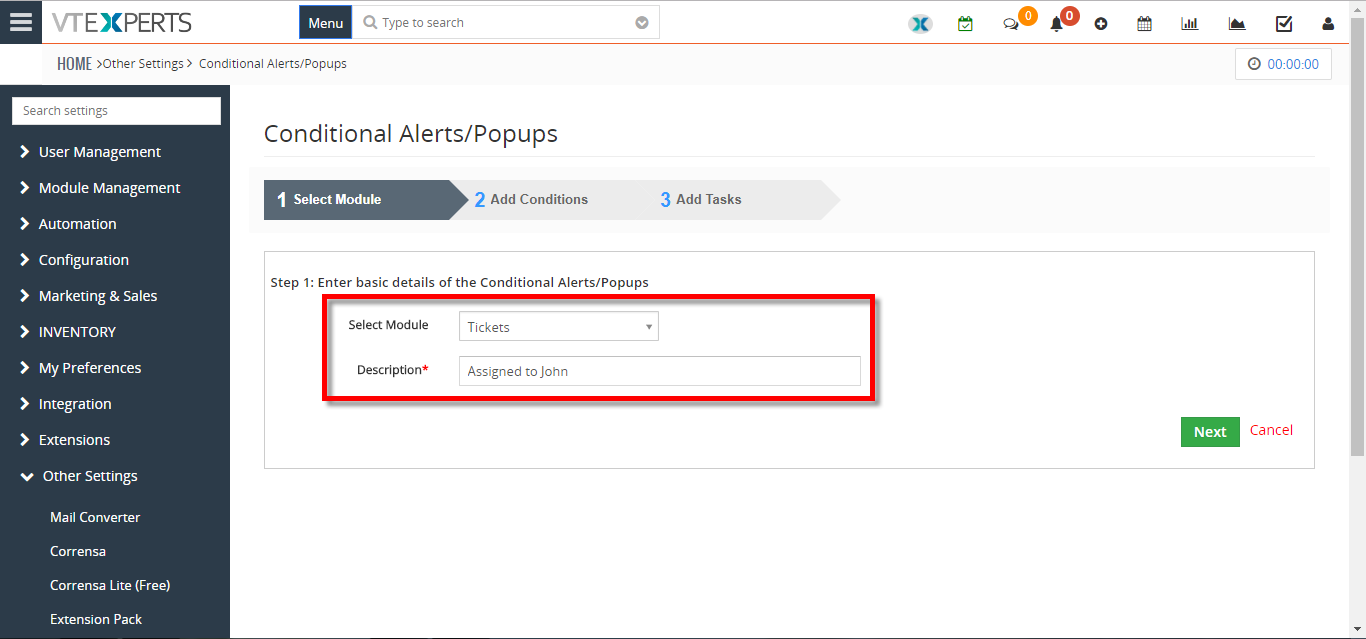Screen dimensions: 1366x639
Task: Open the Select Module Tickets dropdown
Action: click(559, 327)
